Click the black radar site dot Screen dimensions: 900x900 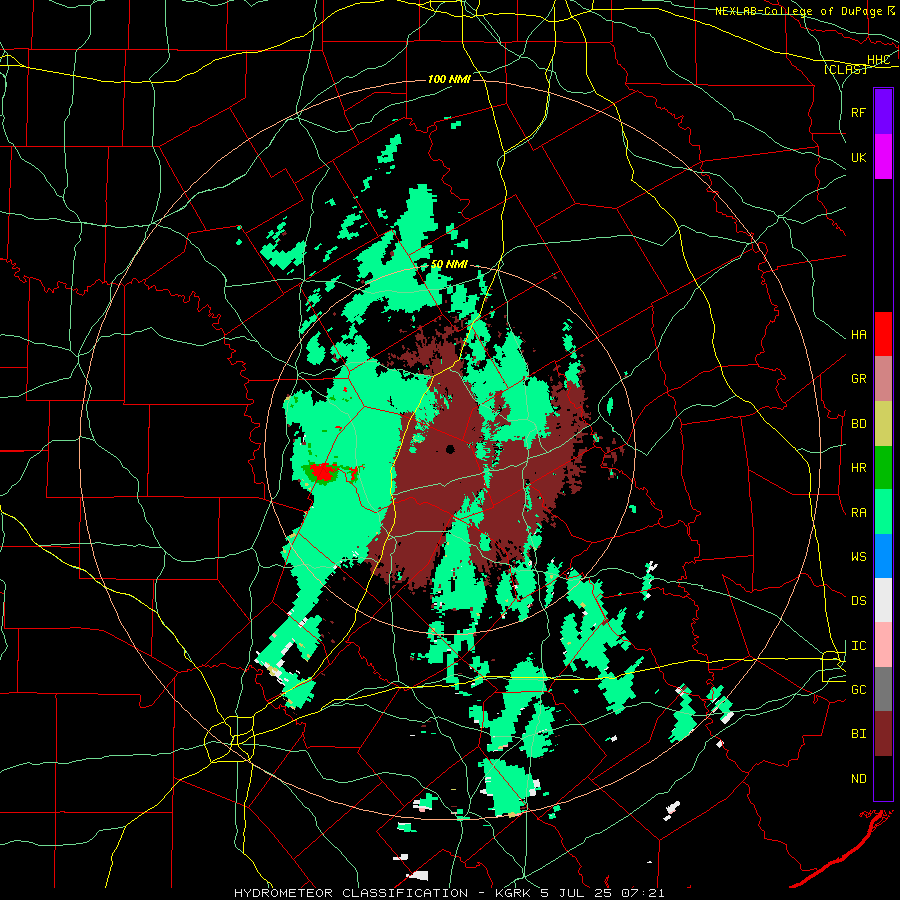point(450,449)
